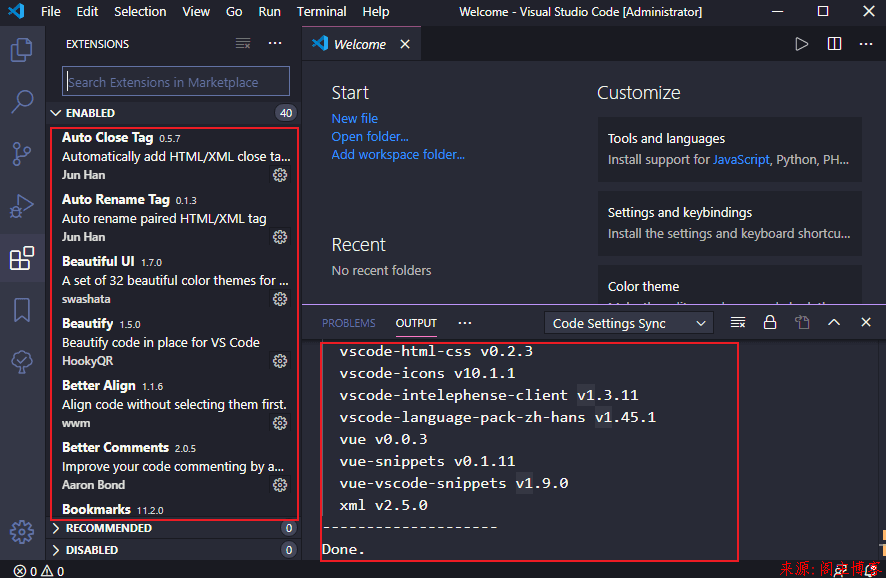Select the Auto Close Tag extension

pyautogui.click(x=175, y=156)
